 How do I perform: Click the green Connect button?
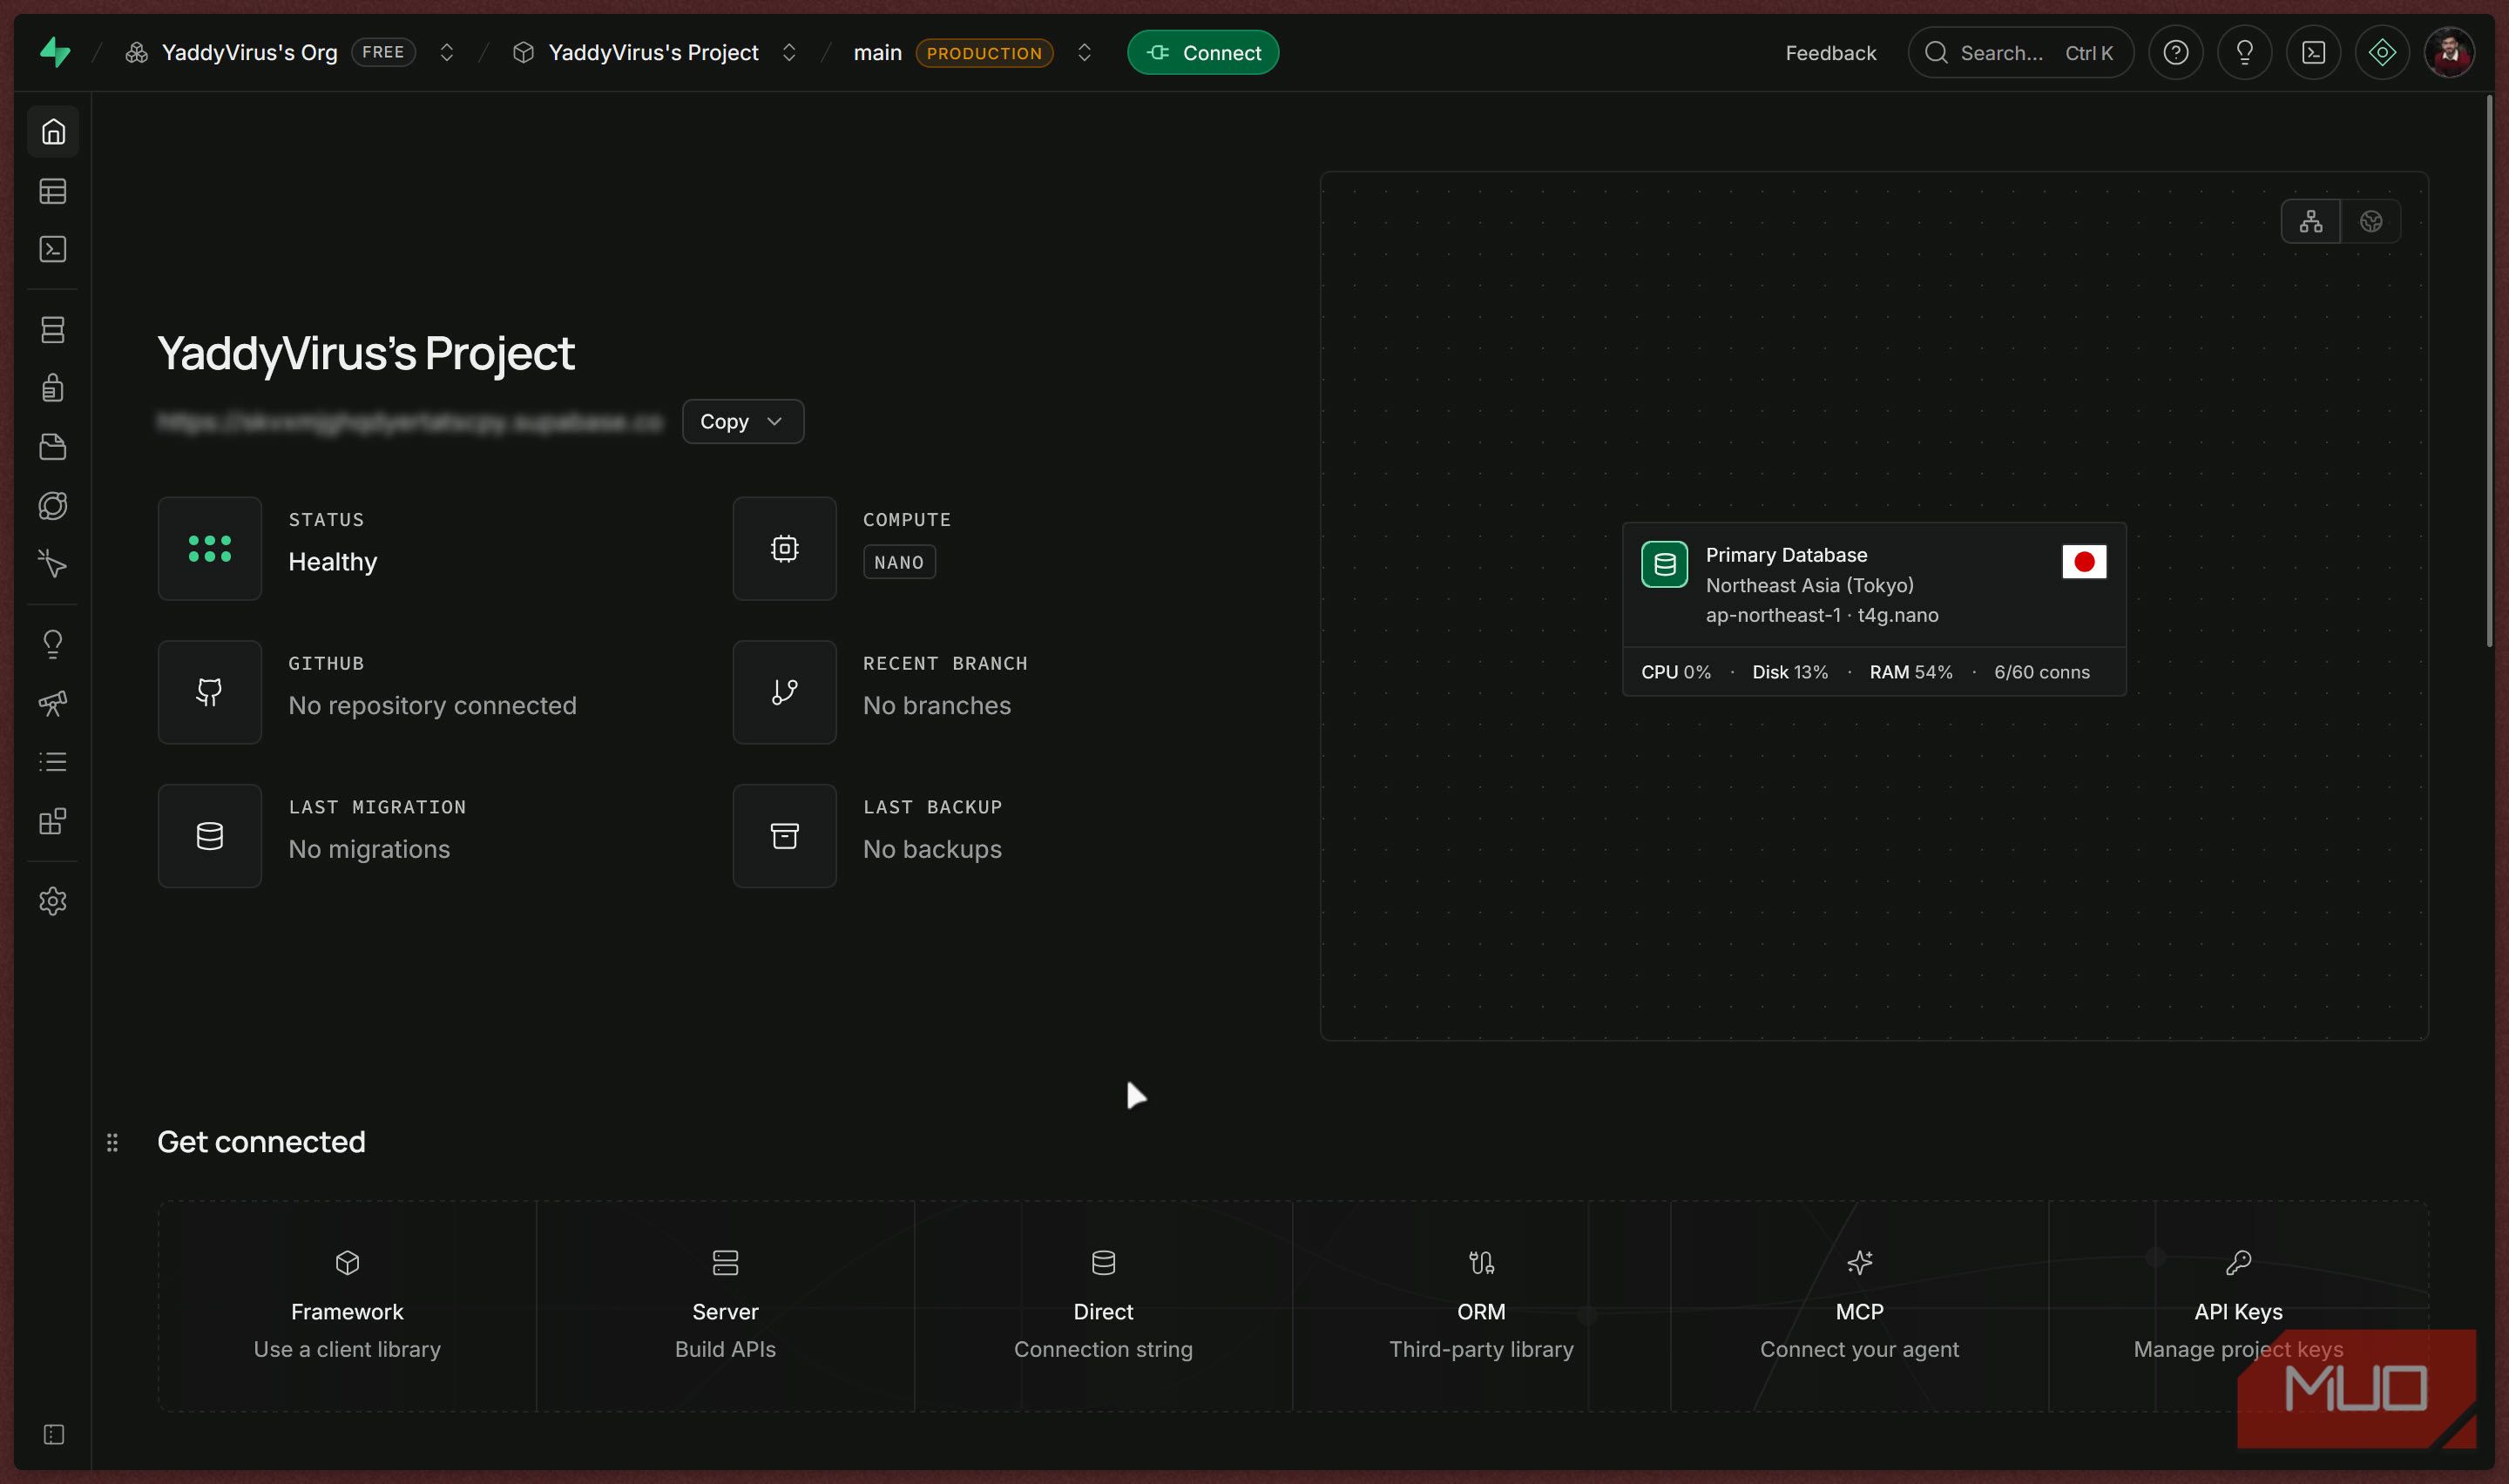1203,52
